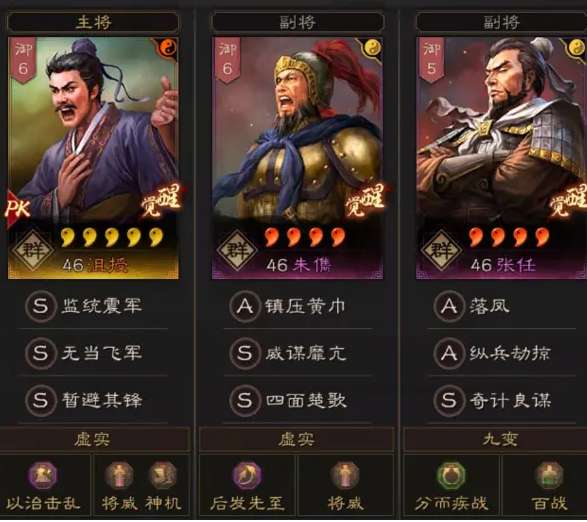Select the 主将 slot header
Viewport: 587px width, 522px height.
point(93,22)
